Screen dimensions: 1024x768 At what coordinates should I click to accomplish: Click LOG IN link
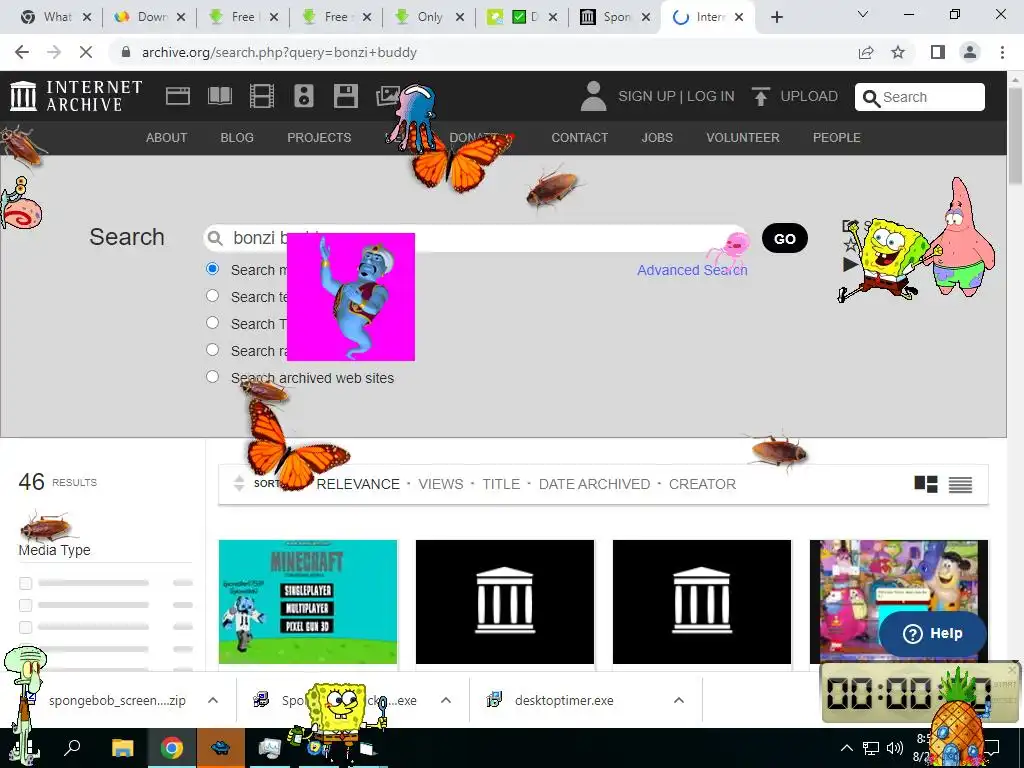(711, 97)
